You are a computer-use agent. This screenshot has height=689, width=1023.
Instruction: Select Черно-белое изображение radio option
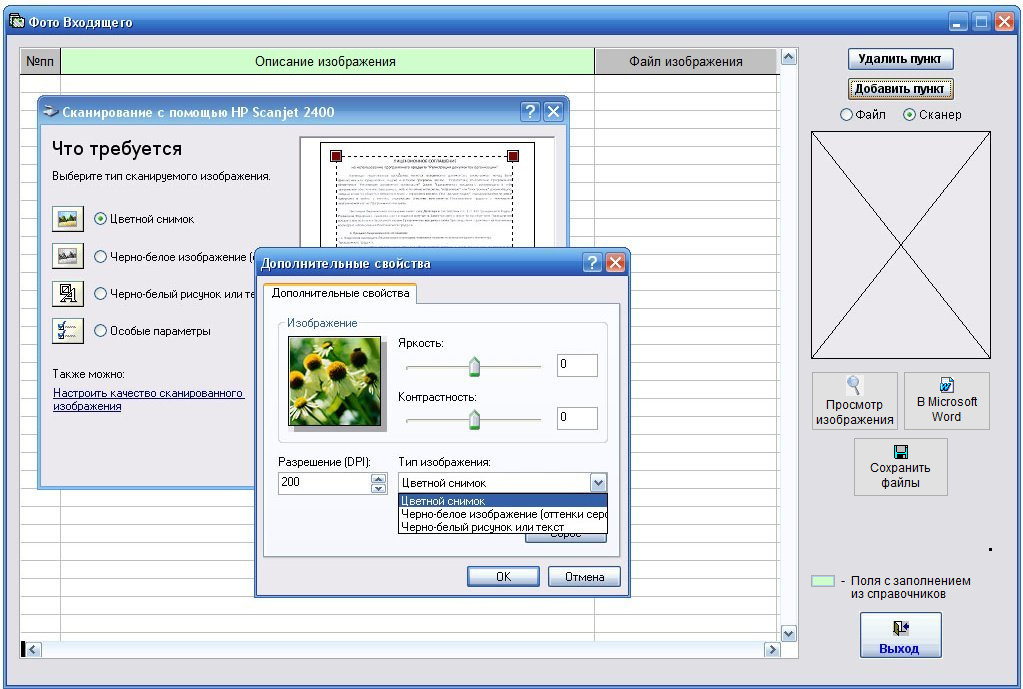click(x=100, y=256)
